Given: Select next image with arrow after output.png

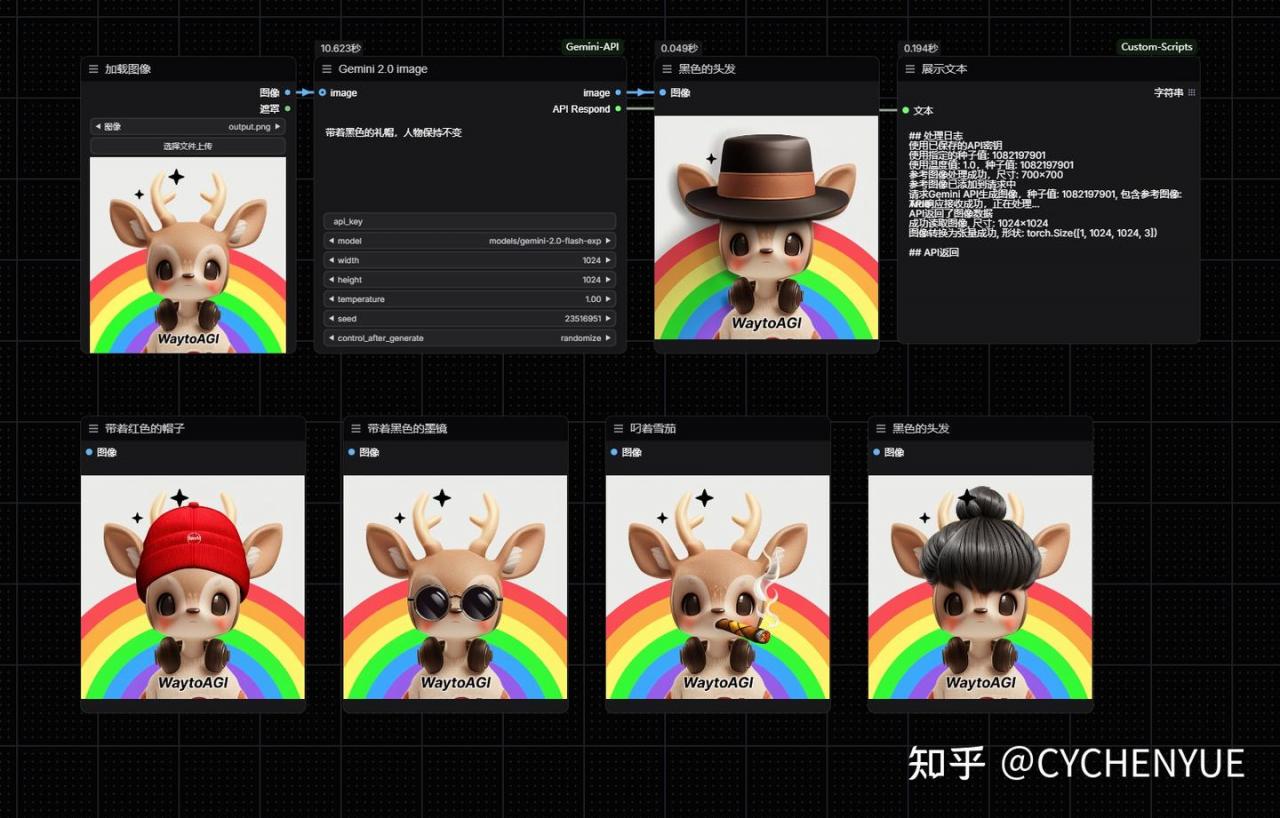Looking at the screenshot, I should click(x=278, y=127).
